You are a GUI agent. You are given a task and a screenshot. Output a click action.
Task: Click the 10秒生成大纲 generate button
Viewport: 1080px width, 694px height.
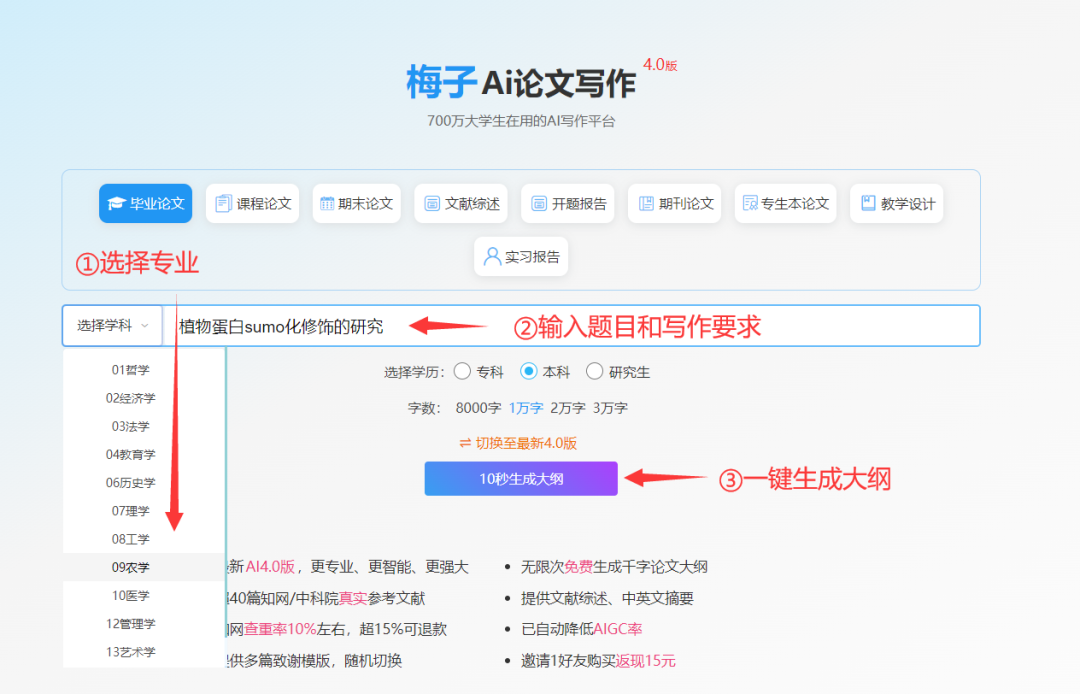coord(521,478)
